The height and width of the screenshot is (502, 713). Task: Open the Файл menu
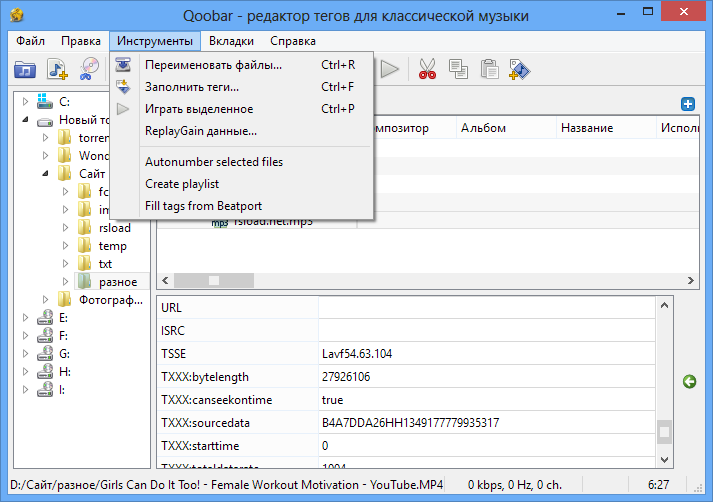[x=30, y=41]
